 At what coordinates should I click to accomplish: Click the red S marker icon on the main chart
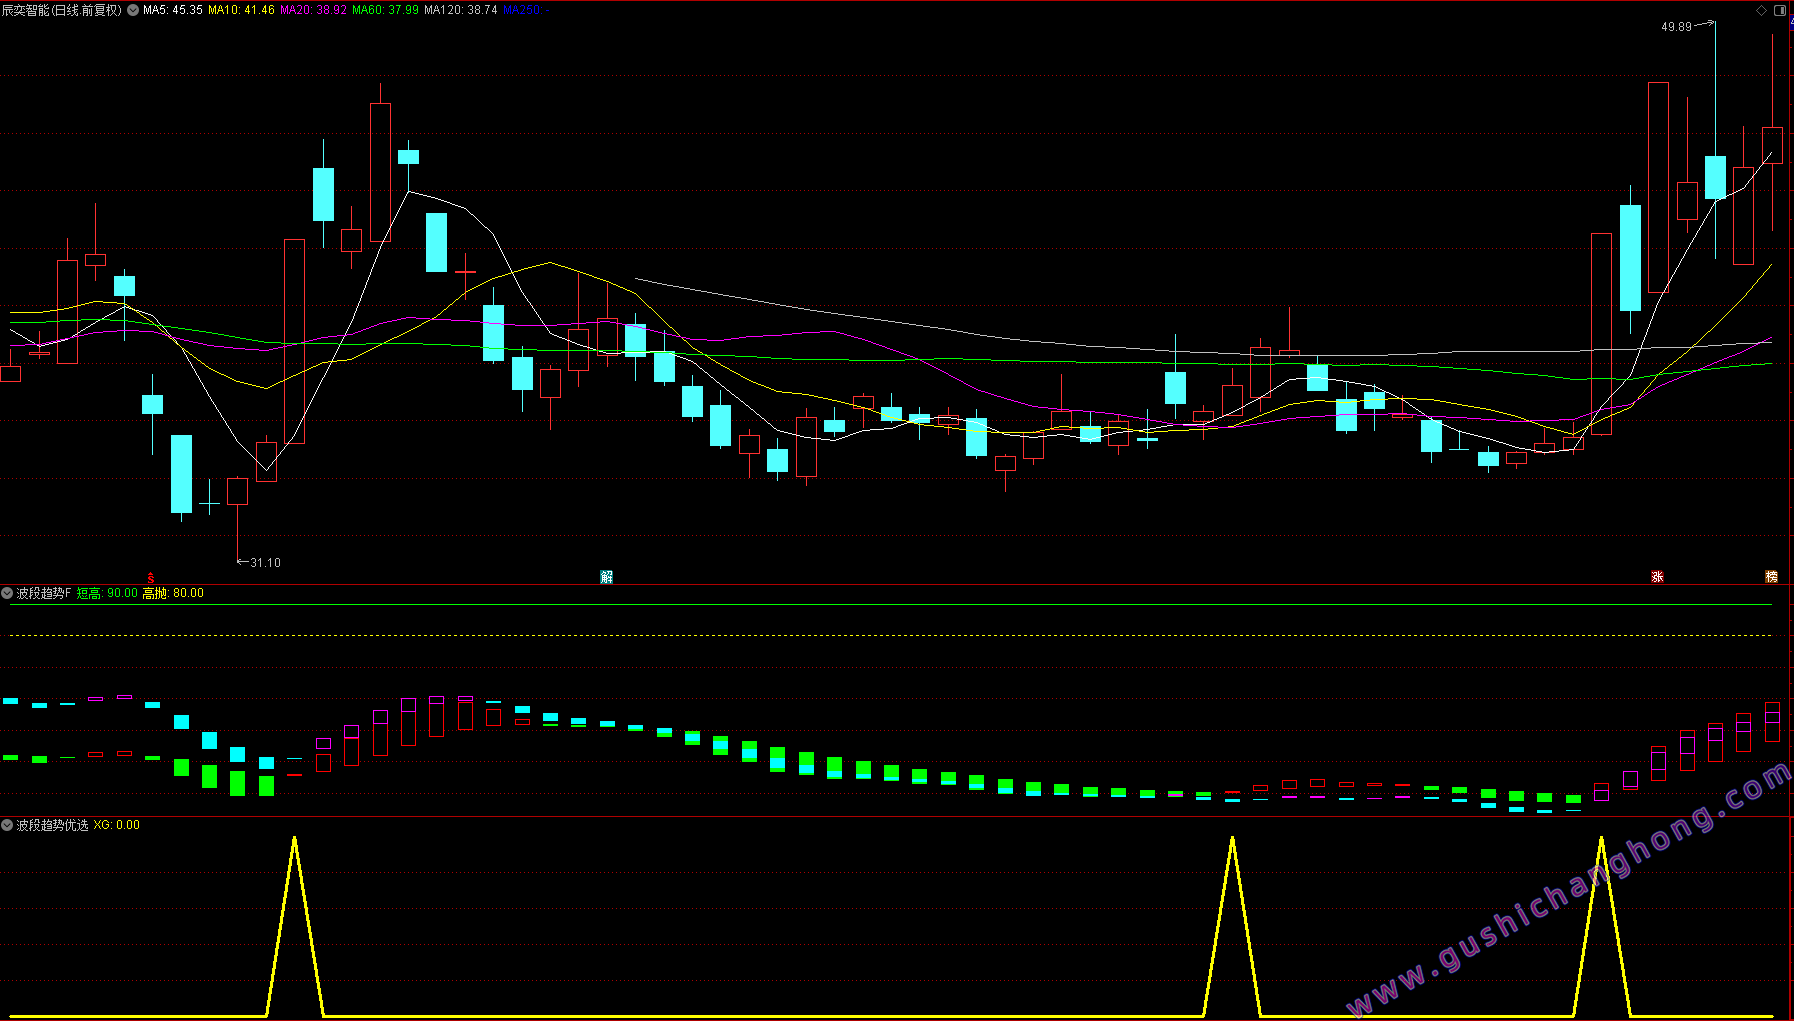pyautogui.click(x=151, y=577)
